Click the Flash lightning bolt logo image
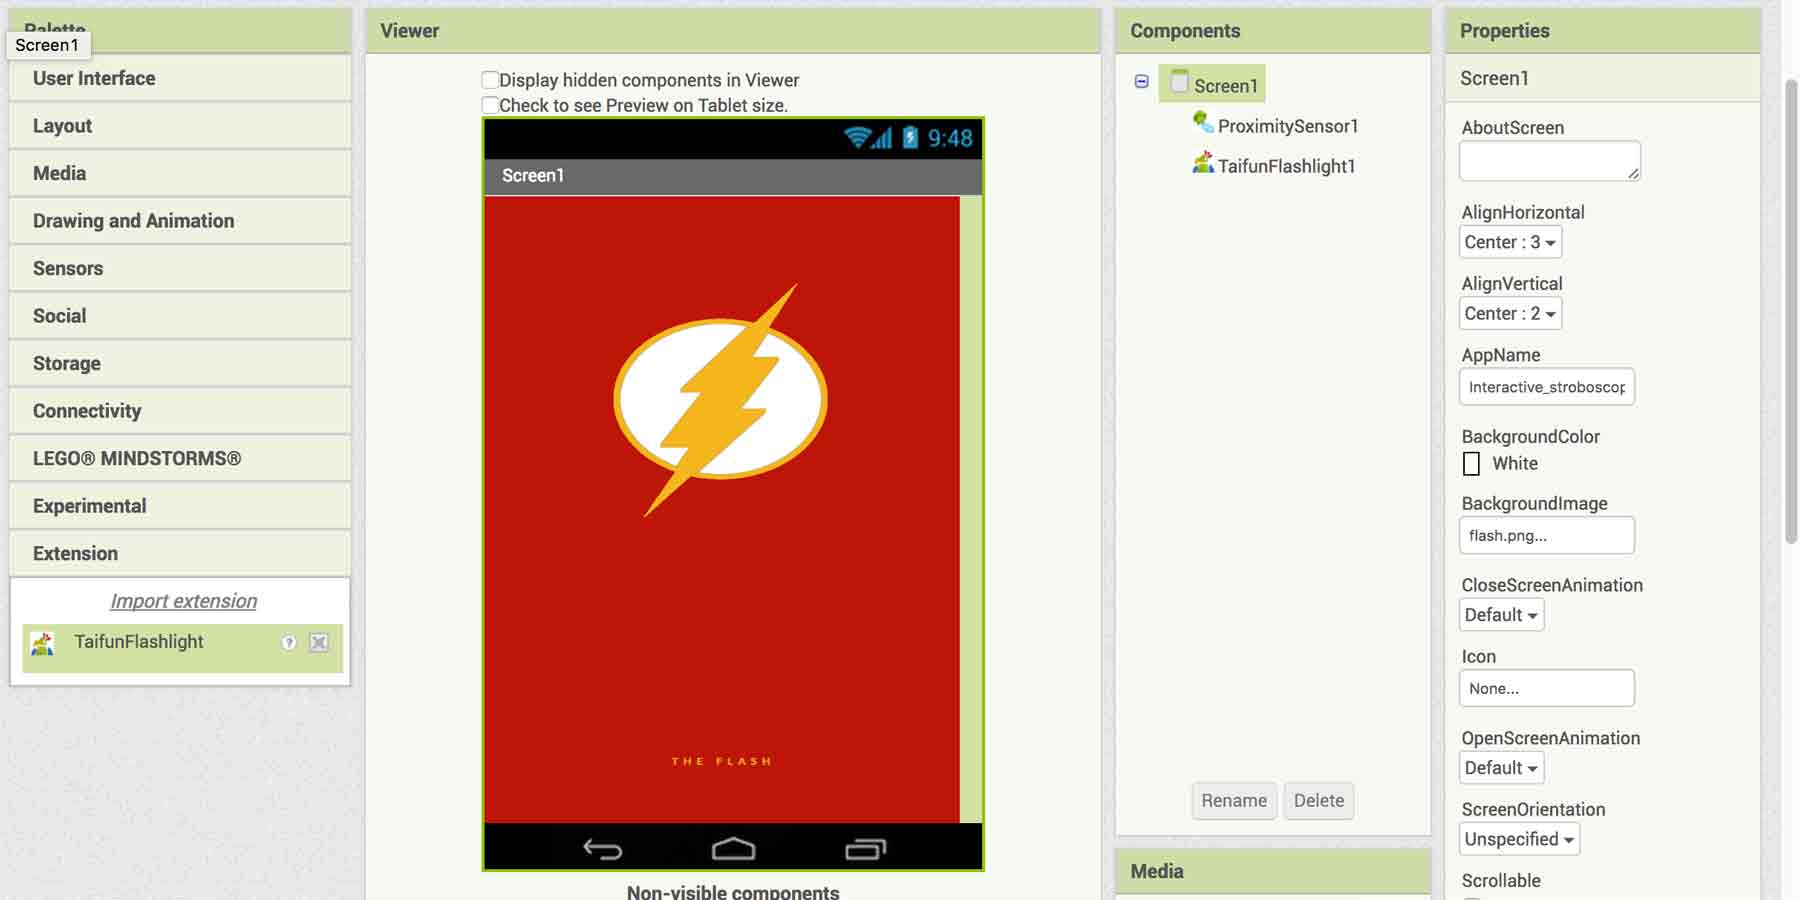 [720, 399]
